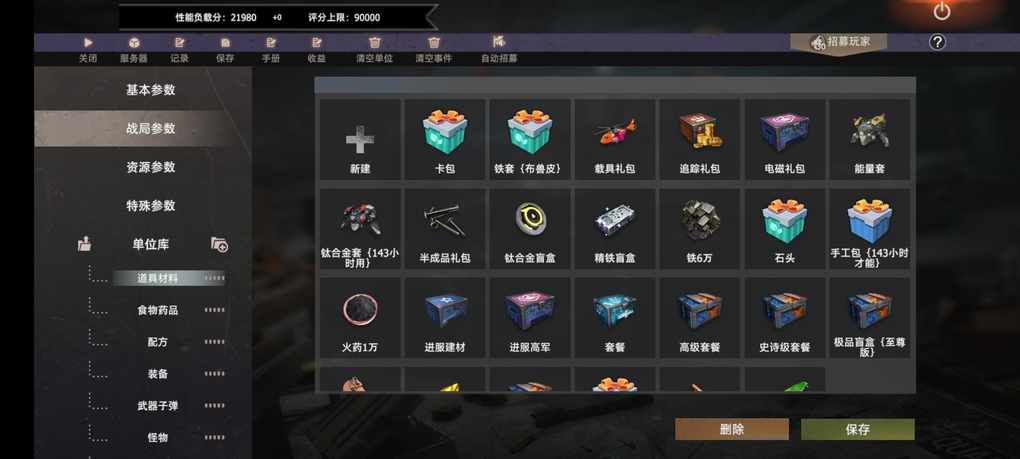The height and width of the screenshot is (459, 1020).
Task: Expand the 武器子弹 tree category
Action: tap(157, 406)
